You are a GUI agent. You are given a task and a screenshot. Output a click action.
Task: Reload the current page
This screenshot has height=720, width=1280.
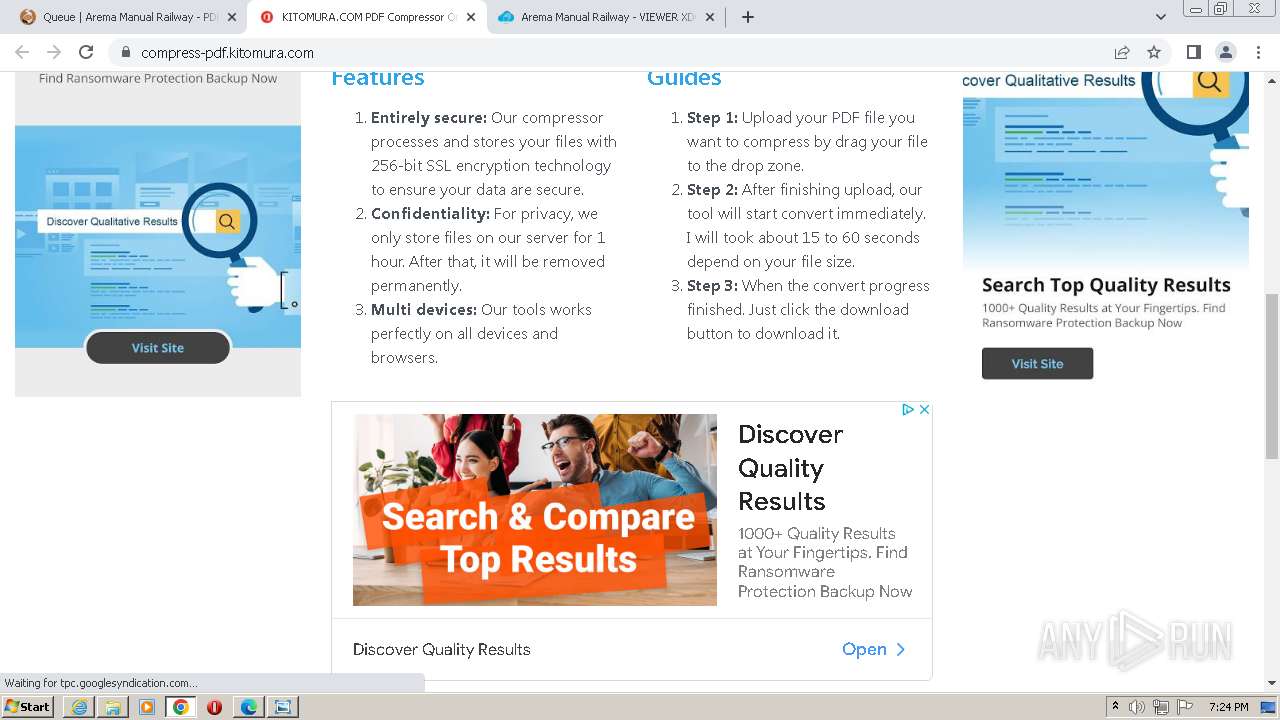[86, 52]
